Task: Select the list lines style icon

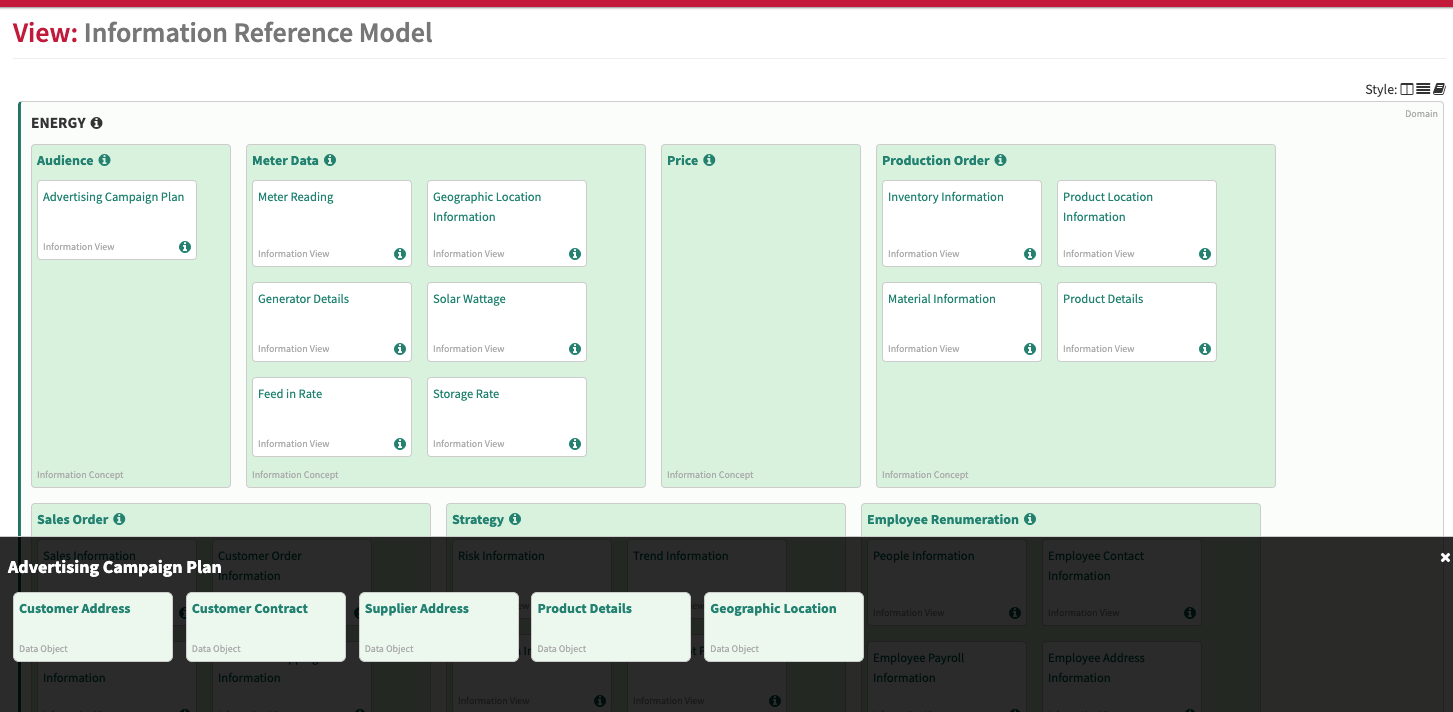Action: click(x=1423, y=89)
